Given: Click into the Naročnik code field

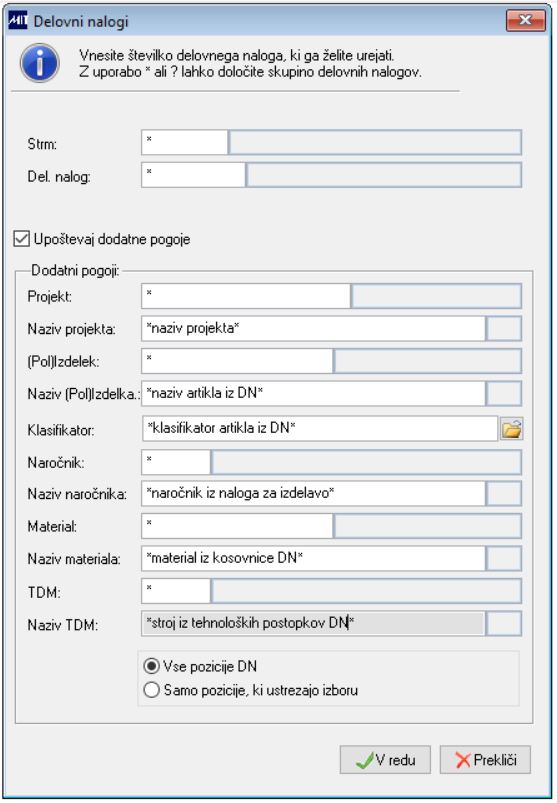Looking at the screenshot, I should [x=176, y=462].
